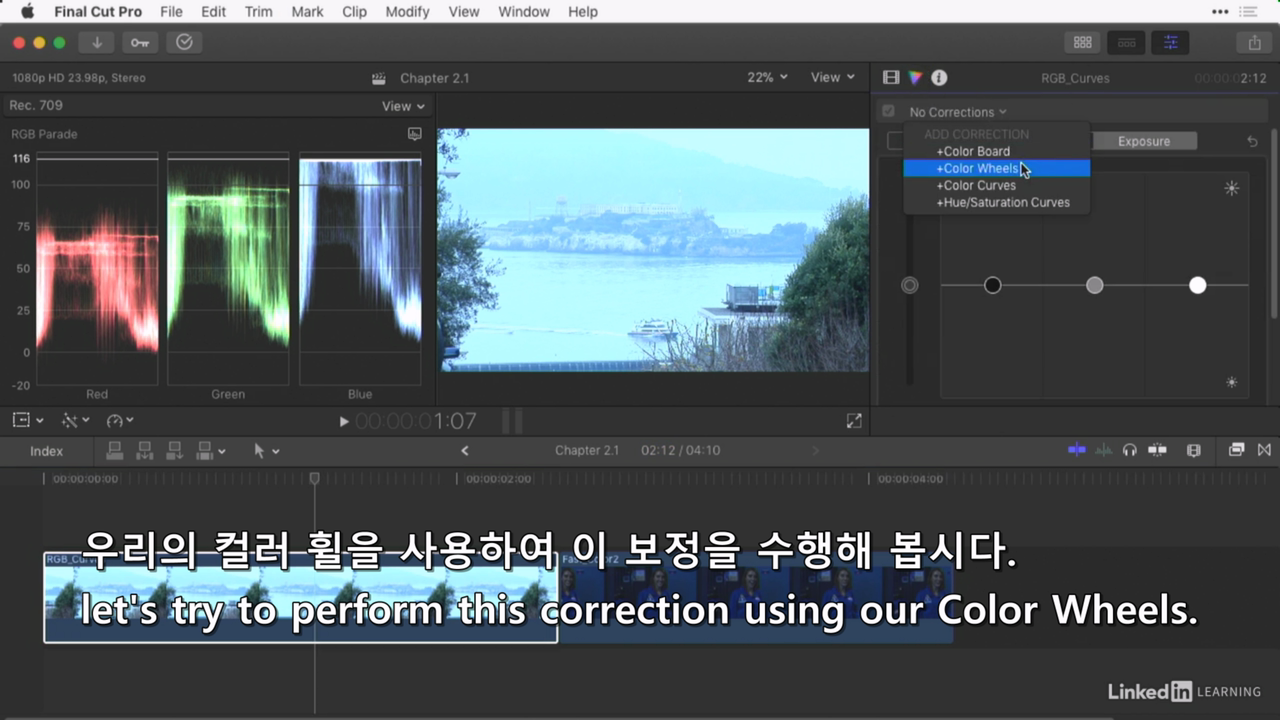The height and width of the screenshot is (720, 1280).
Task: Toggle the timeline layout button
Action: point(1126,42)
